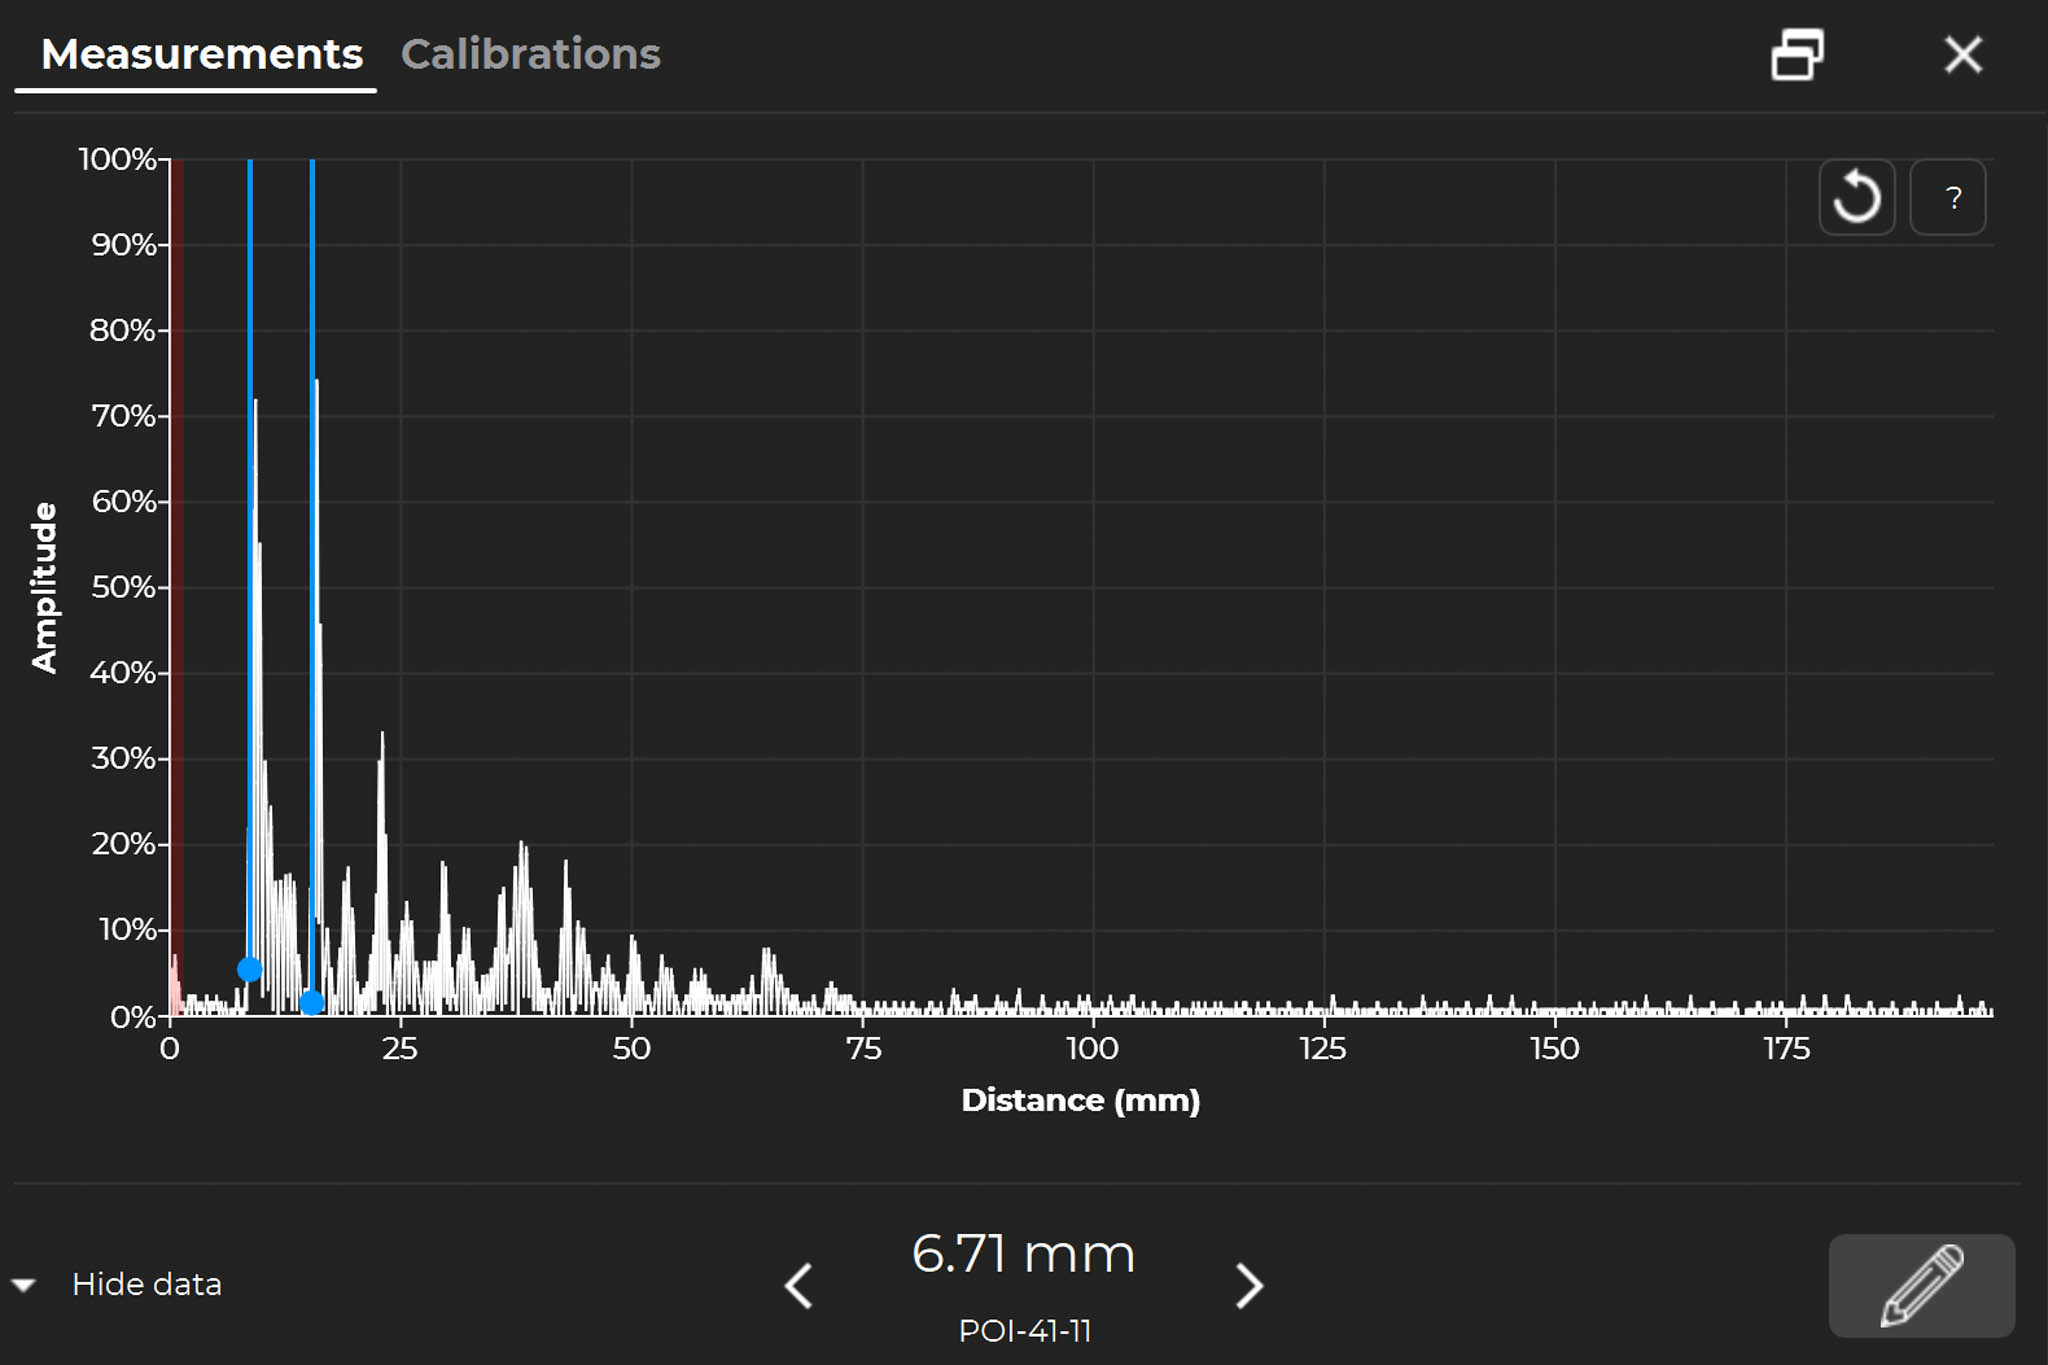This screenshot has width=2048, height=1365.
Task: Go to previous measurement with left chevron
Action: [799, 1285]
